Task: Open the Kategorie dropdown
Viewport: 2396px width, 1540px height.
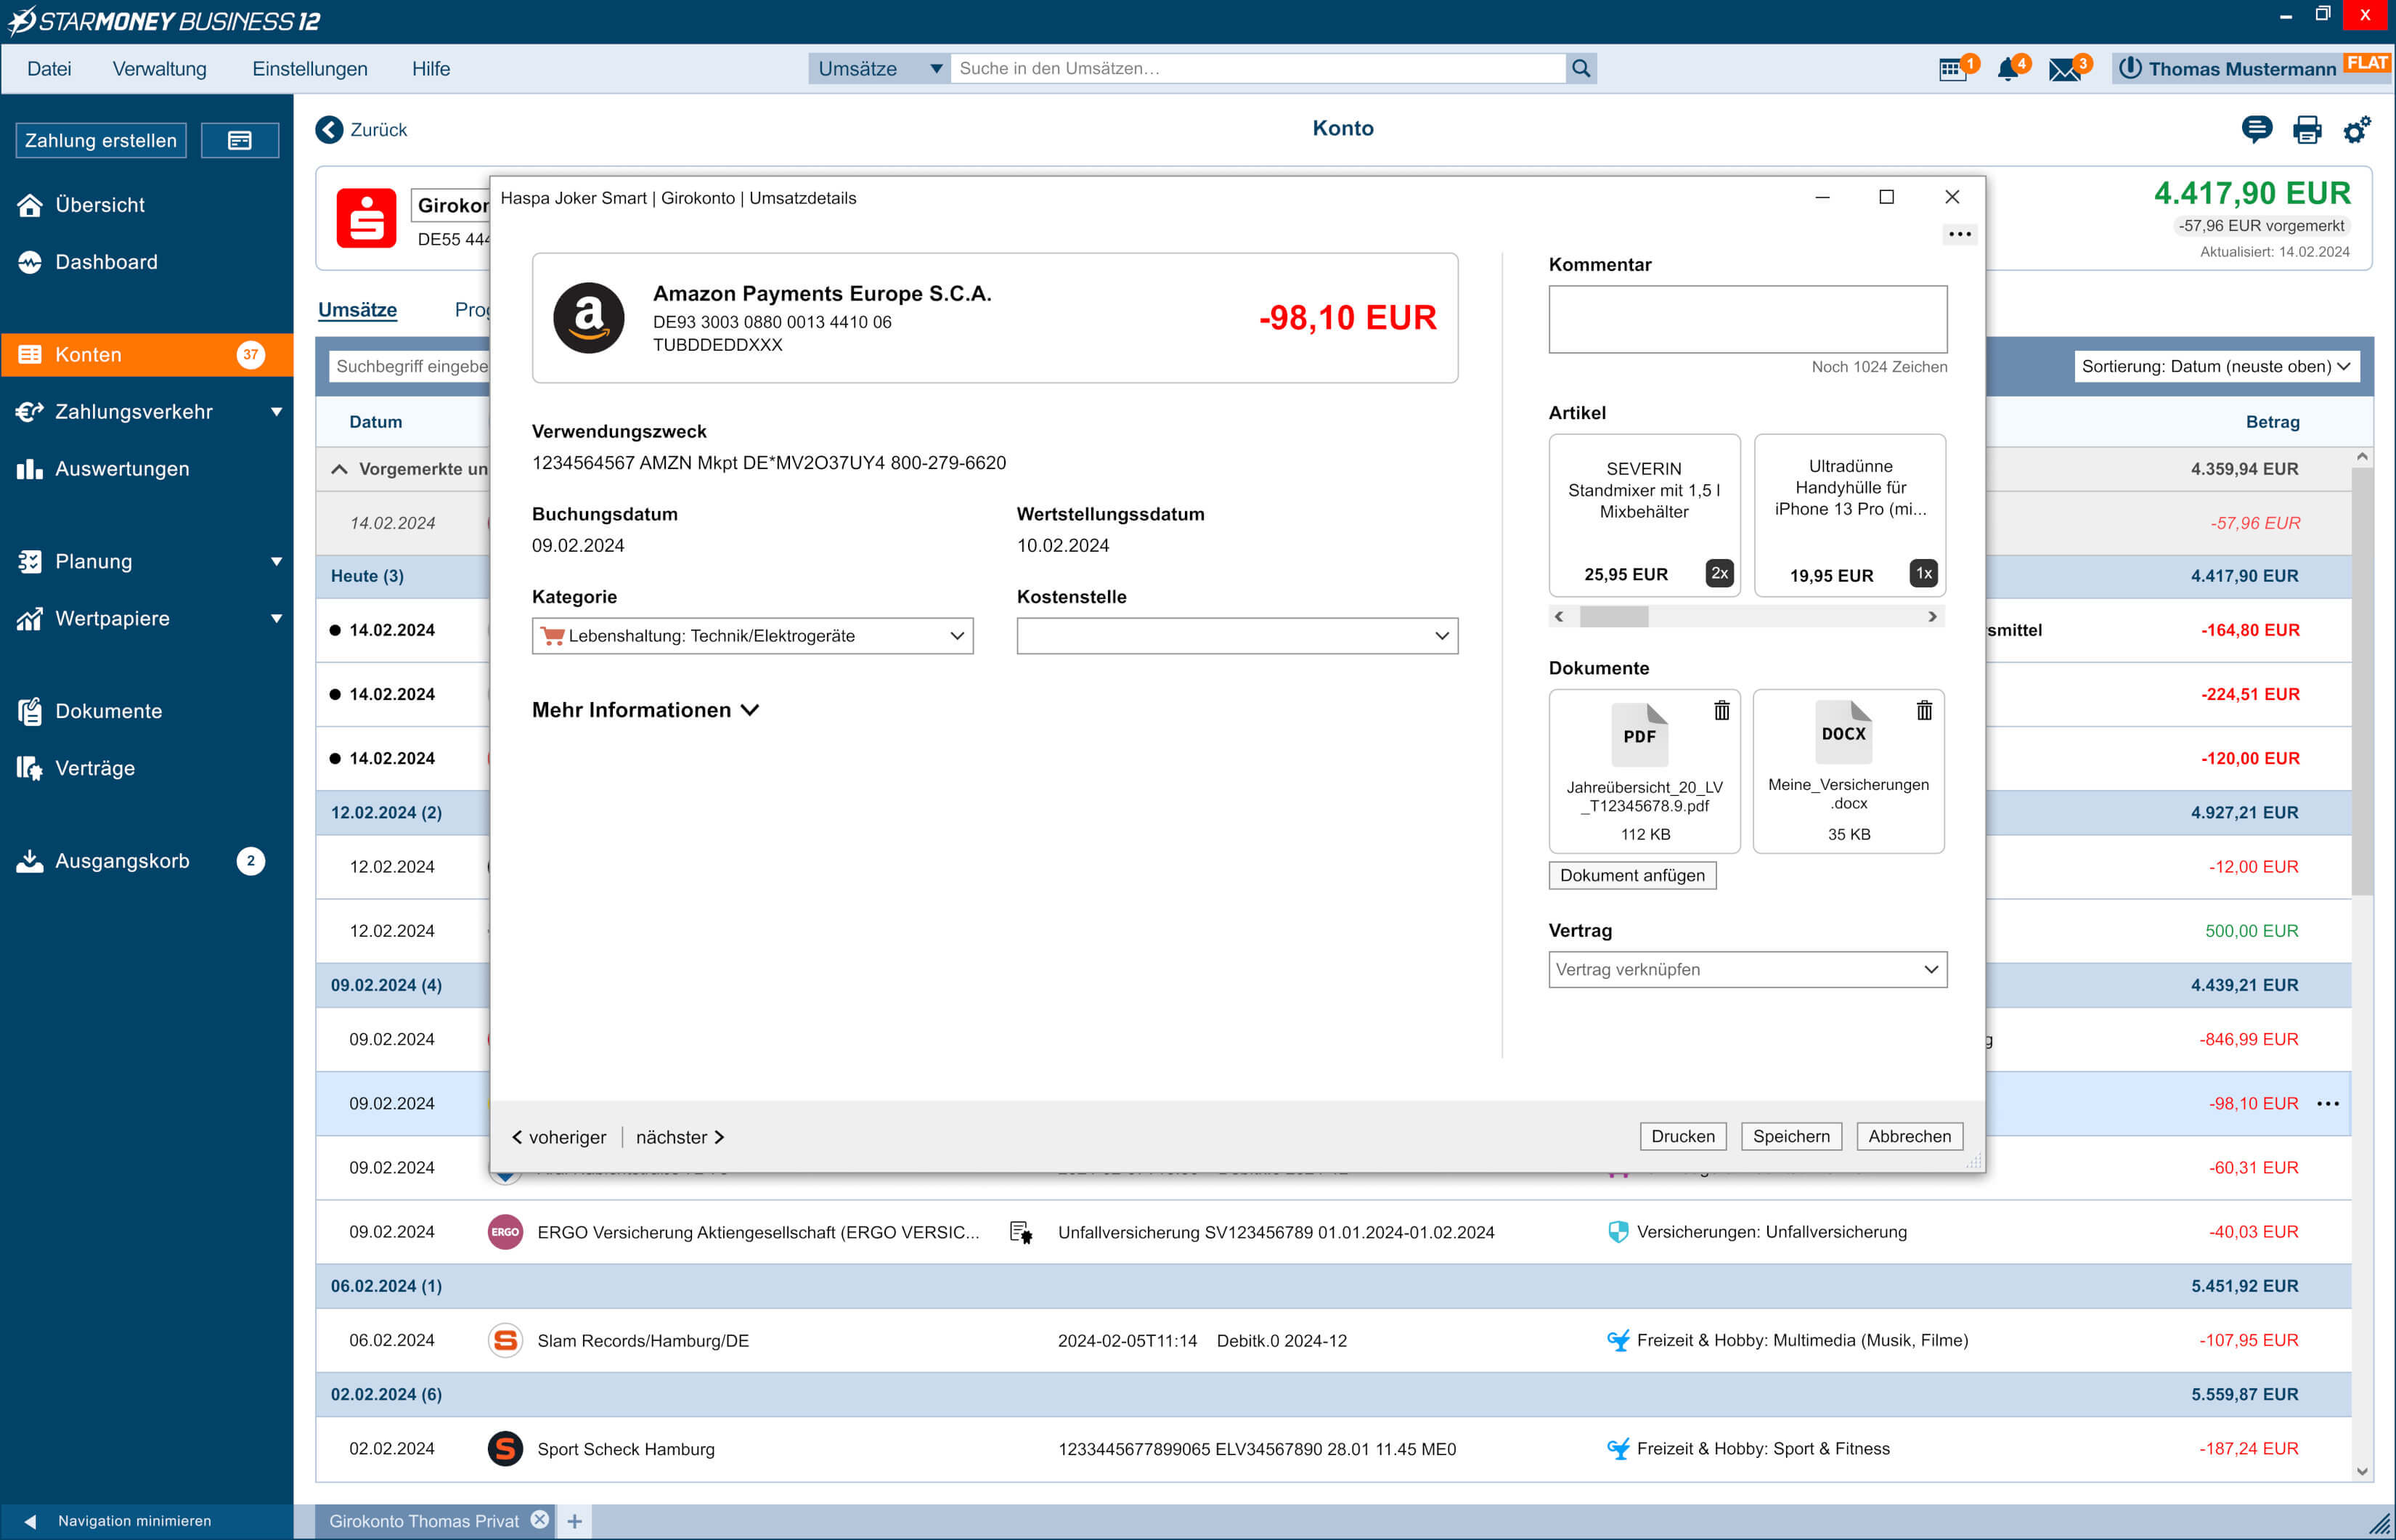Action: pyautogui.click(x=753, y=636)
